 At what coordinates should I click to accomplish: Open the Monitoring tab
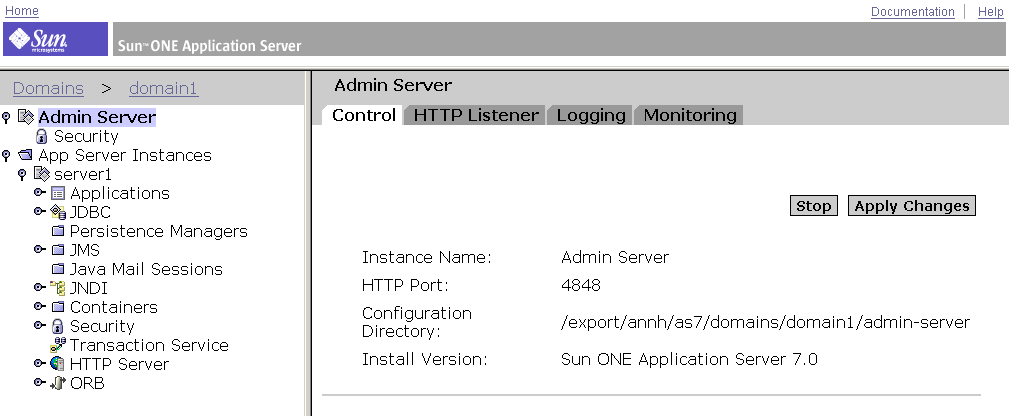[690, 115]
